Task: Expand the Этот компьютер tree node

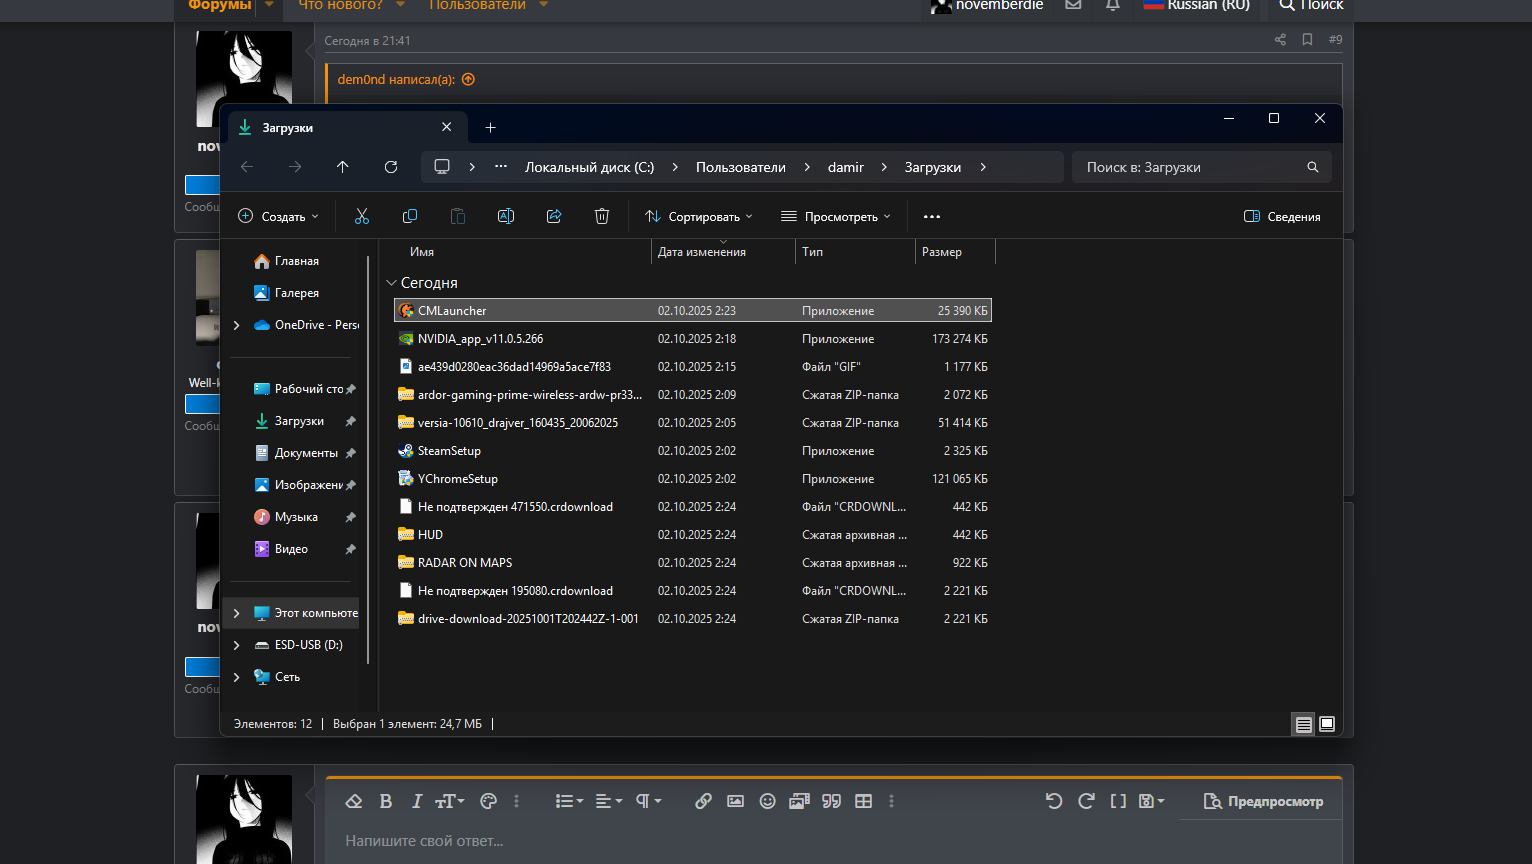Action: [x=237, y=613]
